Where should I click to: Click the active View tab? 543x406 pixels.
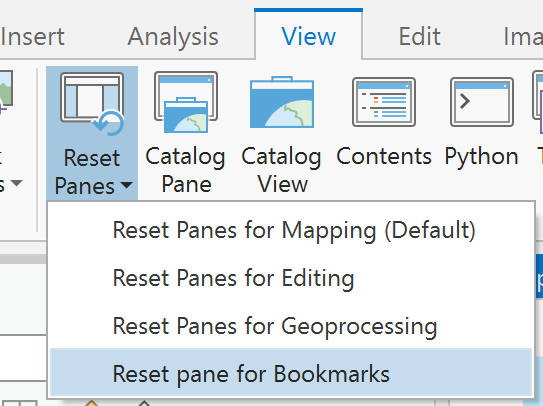coord(308,36)
